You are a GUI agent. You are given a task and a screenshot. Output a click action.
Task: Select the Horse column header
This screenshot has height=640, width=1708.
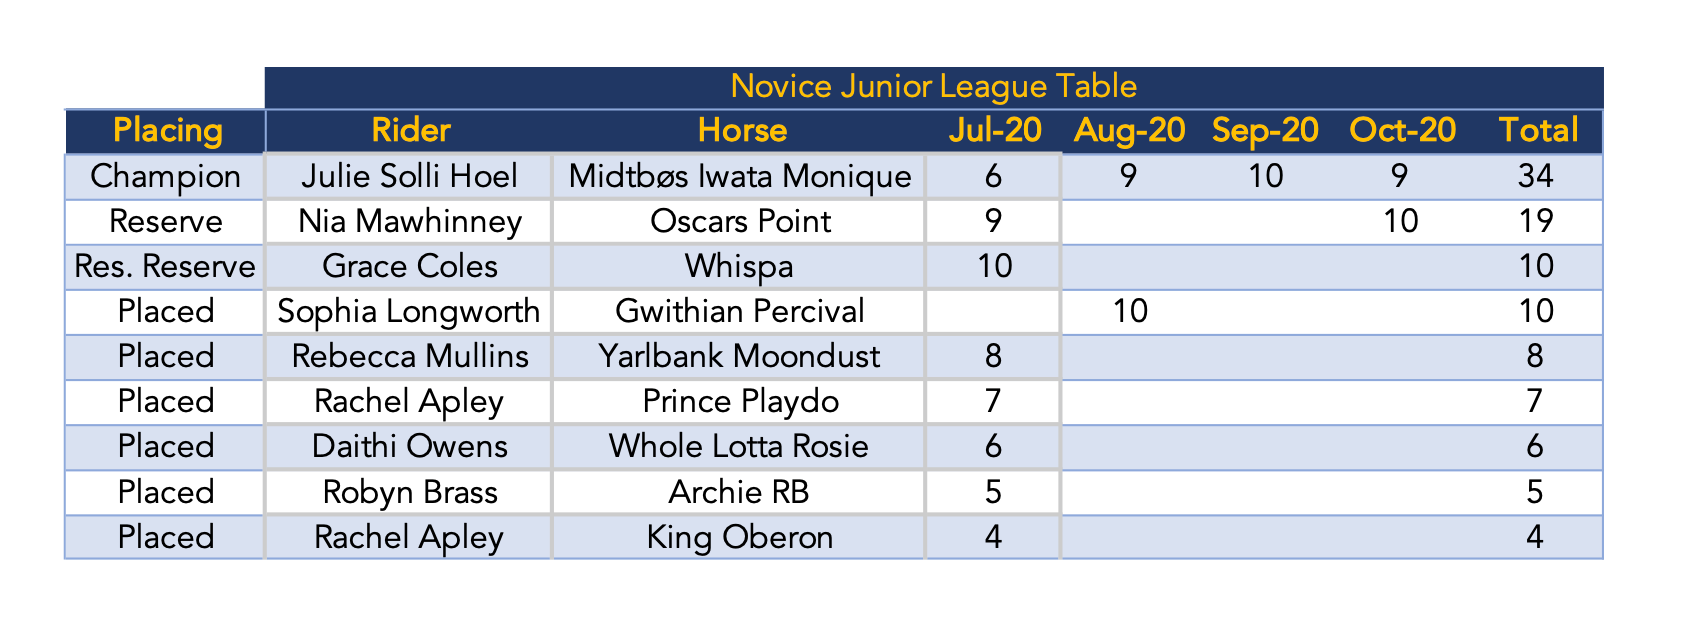pyautogui.click(x=741, y=131)
